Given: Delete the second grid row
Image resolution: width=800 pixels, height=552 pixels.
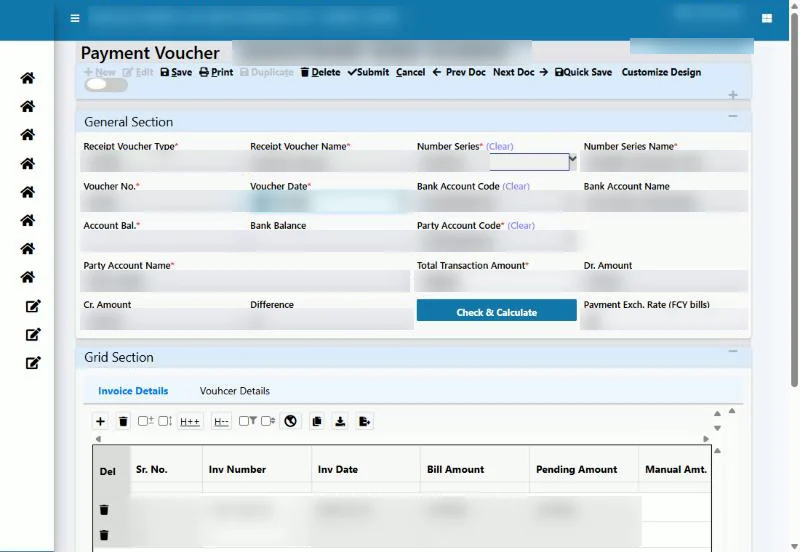Looking at the screenshot, I should (104, 535).
